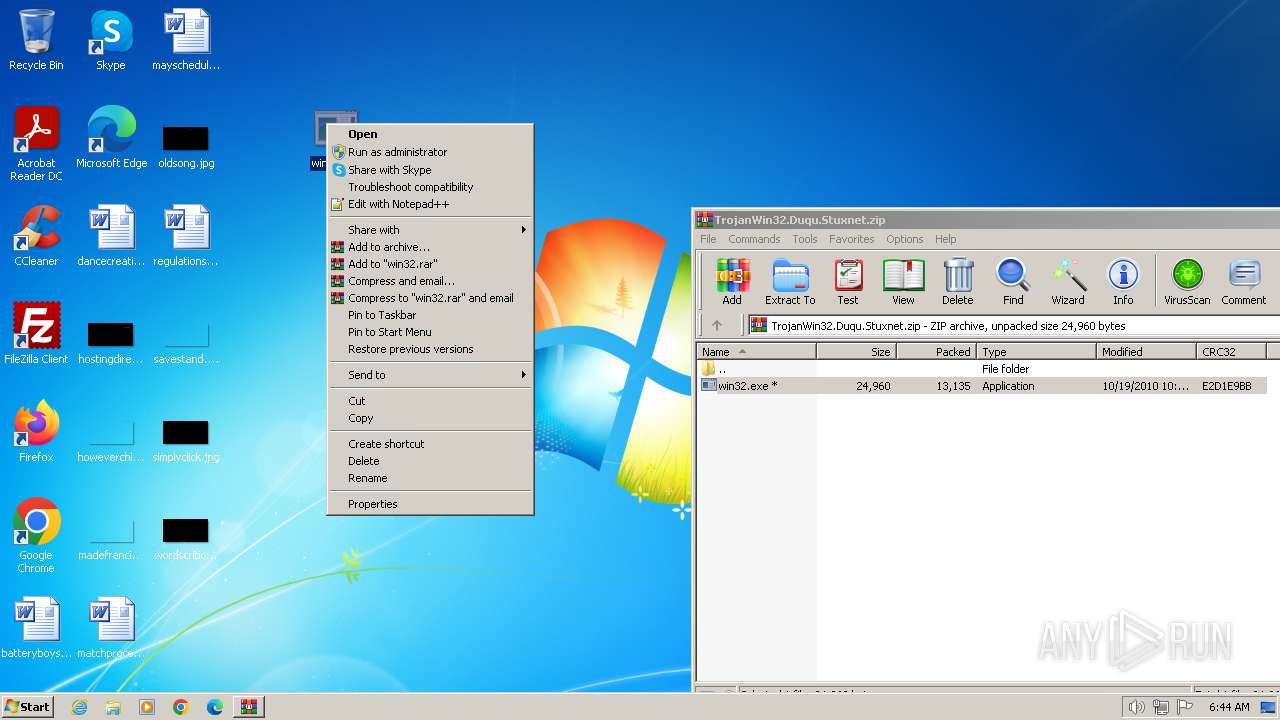The image size is (1280, 720).
Task: Sort by the Modified column header
Action: [1146, 352]
